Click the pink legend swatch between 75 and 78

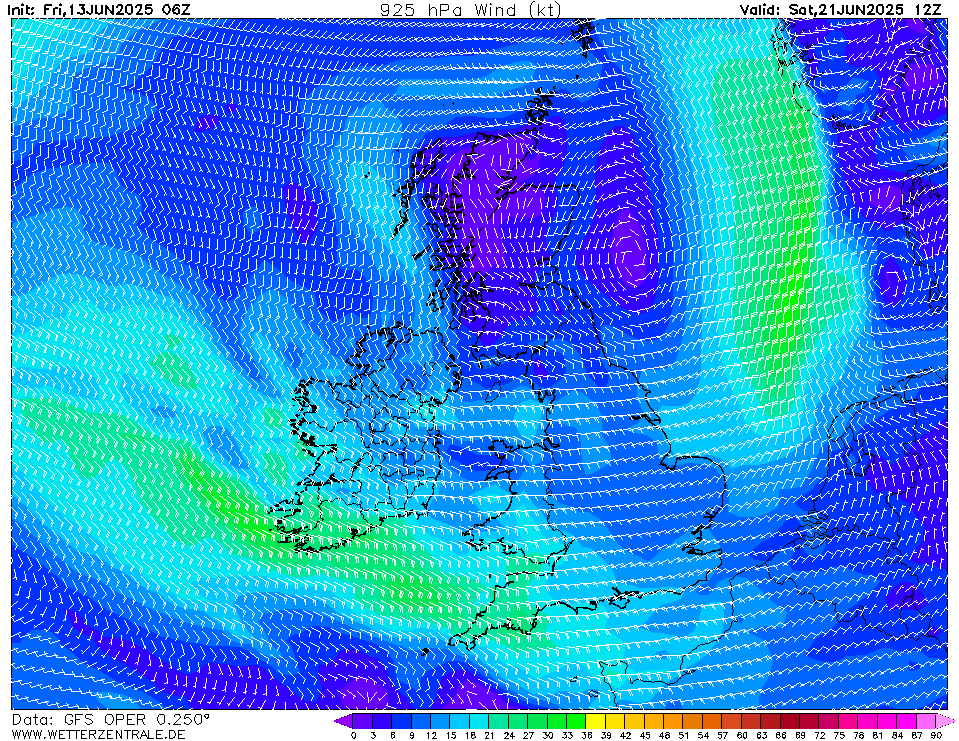[849, 721]
